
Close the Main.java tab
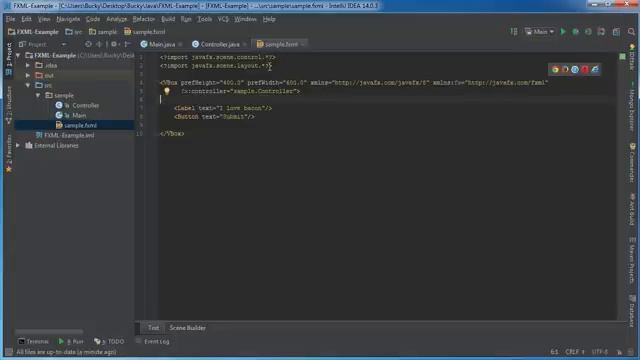[180, 44]
